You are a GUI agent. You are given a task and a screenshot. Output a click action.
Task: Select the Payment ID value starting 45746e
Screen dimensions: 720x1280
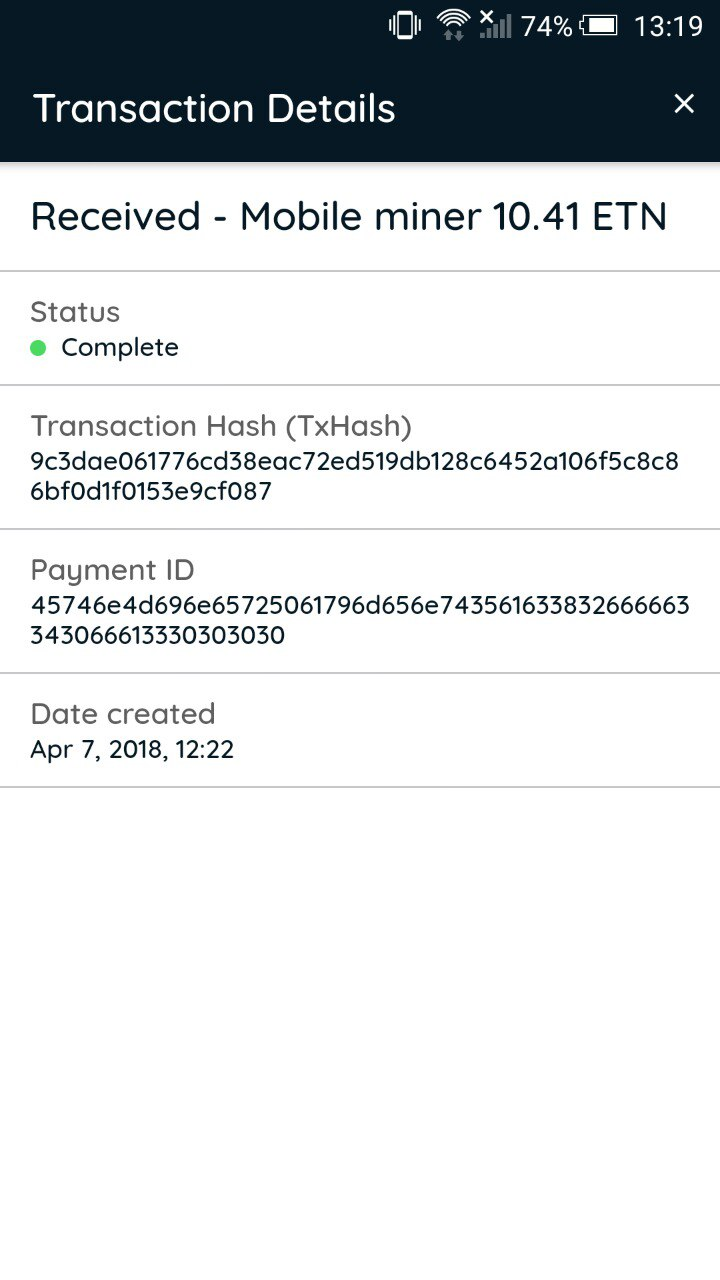click(x=360, y=606)
